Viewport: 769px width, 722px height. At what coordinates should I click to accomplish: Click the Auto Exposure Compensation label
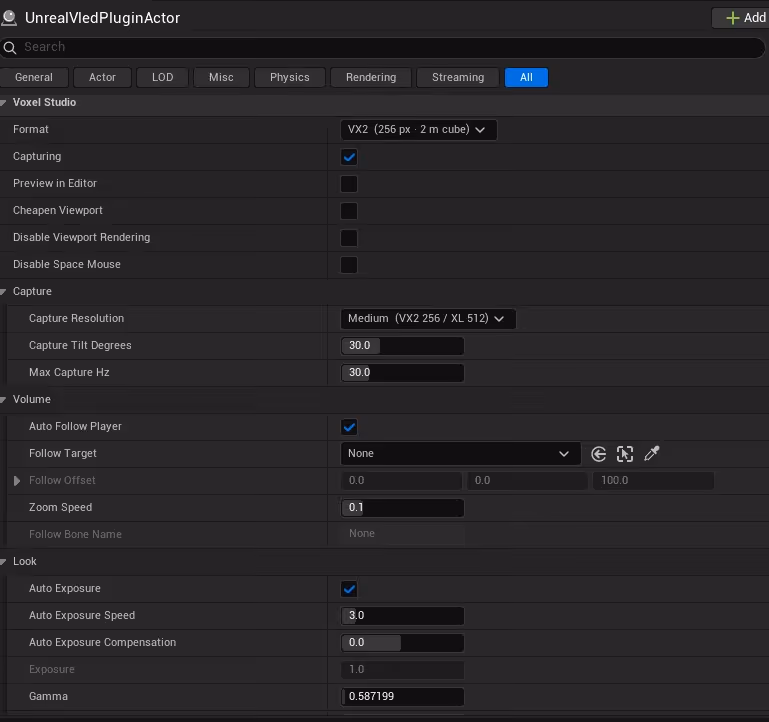click(103, 643)
